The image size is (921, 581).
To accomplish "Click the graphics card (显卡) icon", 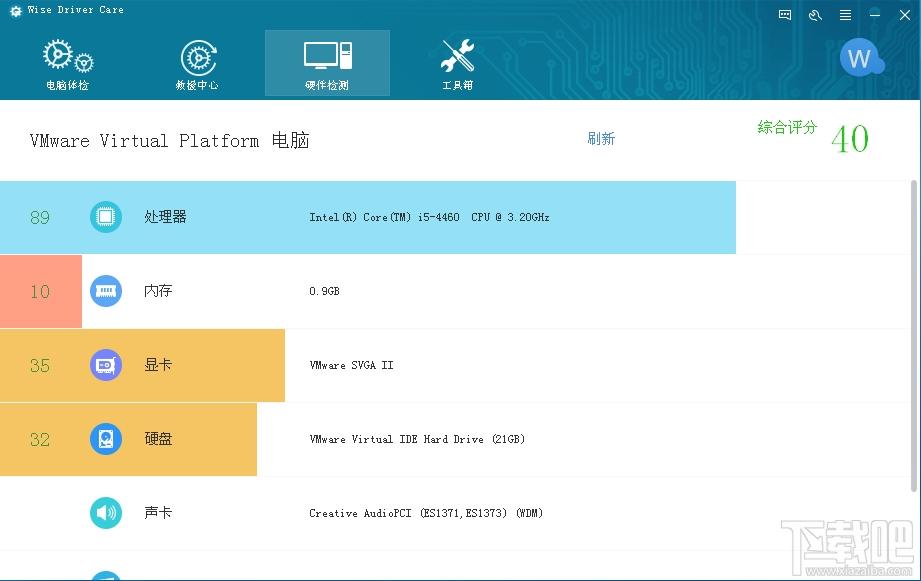I will [106, 365].
